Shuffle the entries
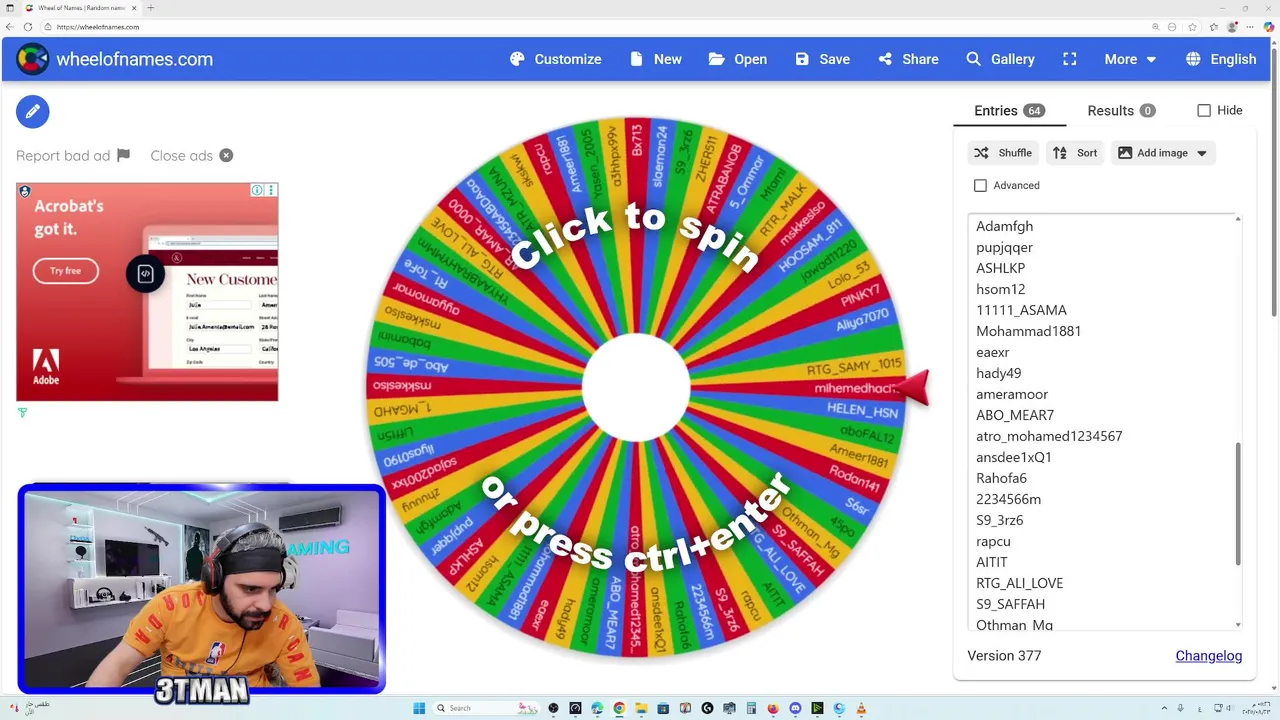1280x720 pixels. coord(1003,153)
